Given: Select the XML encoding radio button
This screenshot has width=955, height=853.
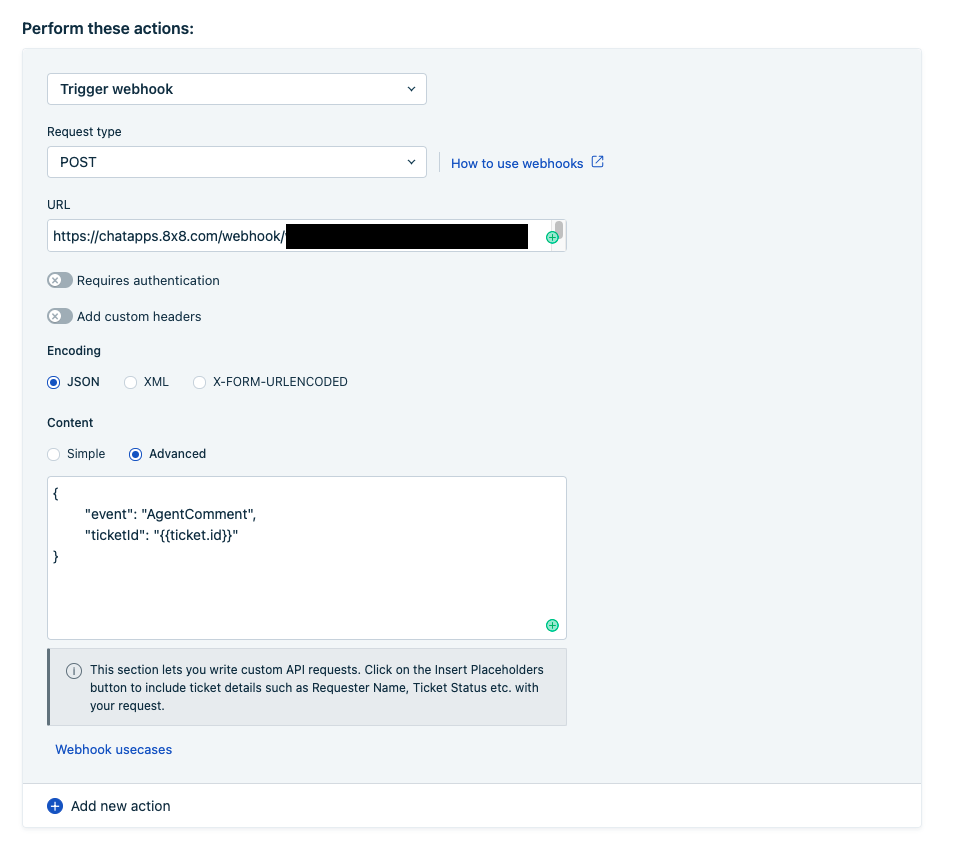Looking at the screenshot, I should point(130,382).
